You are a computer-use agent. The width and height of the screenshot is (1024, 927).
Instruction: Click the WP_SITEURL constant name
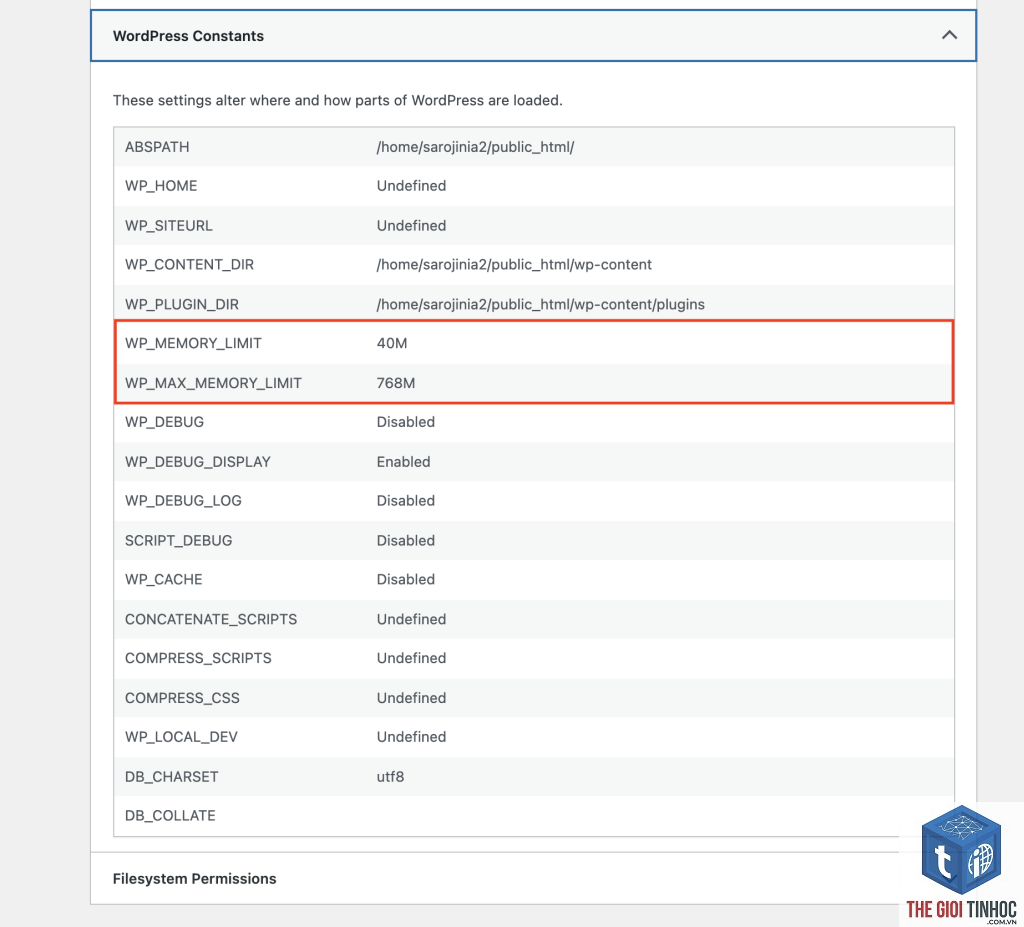coord(169,225)
